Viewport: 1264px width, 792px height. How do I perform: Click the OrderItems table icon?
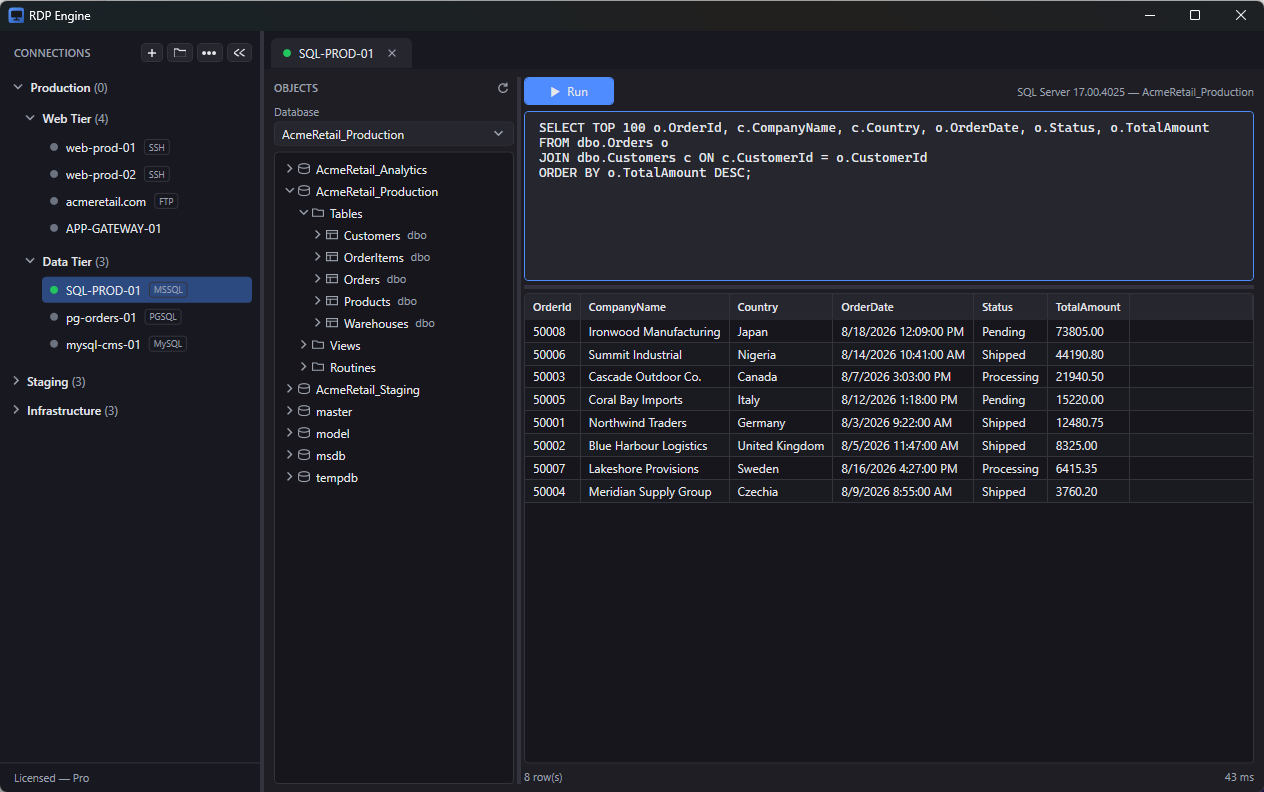click(332, 257)
